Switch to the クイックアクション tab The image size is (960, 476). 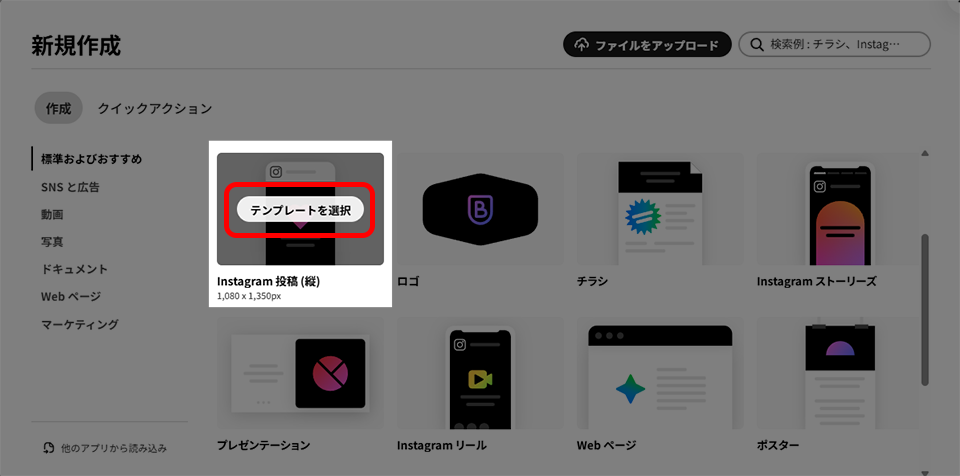[x=154, y=108]
